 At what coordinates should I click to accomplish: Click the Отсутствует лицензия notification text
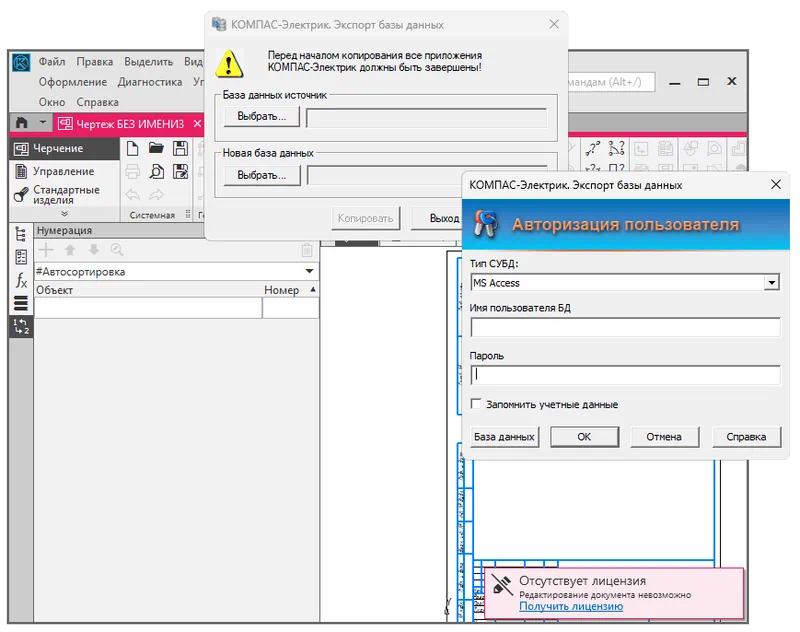tap(582, 580)
